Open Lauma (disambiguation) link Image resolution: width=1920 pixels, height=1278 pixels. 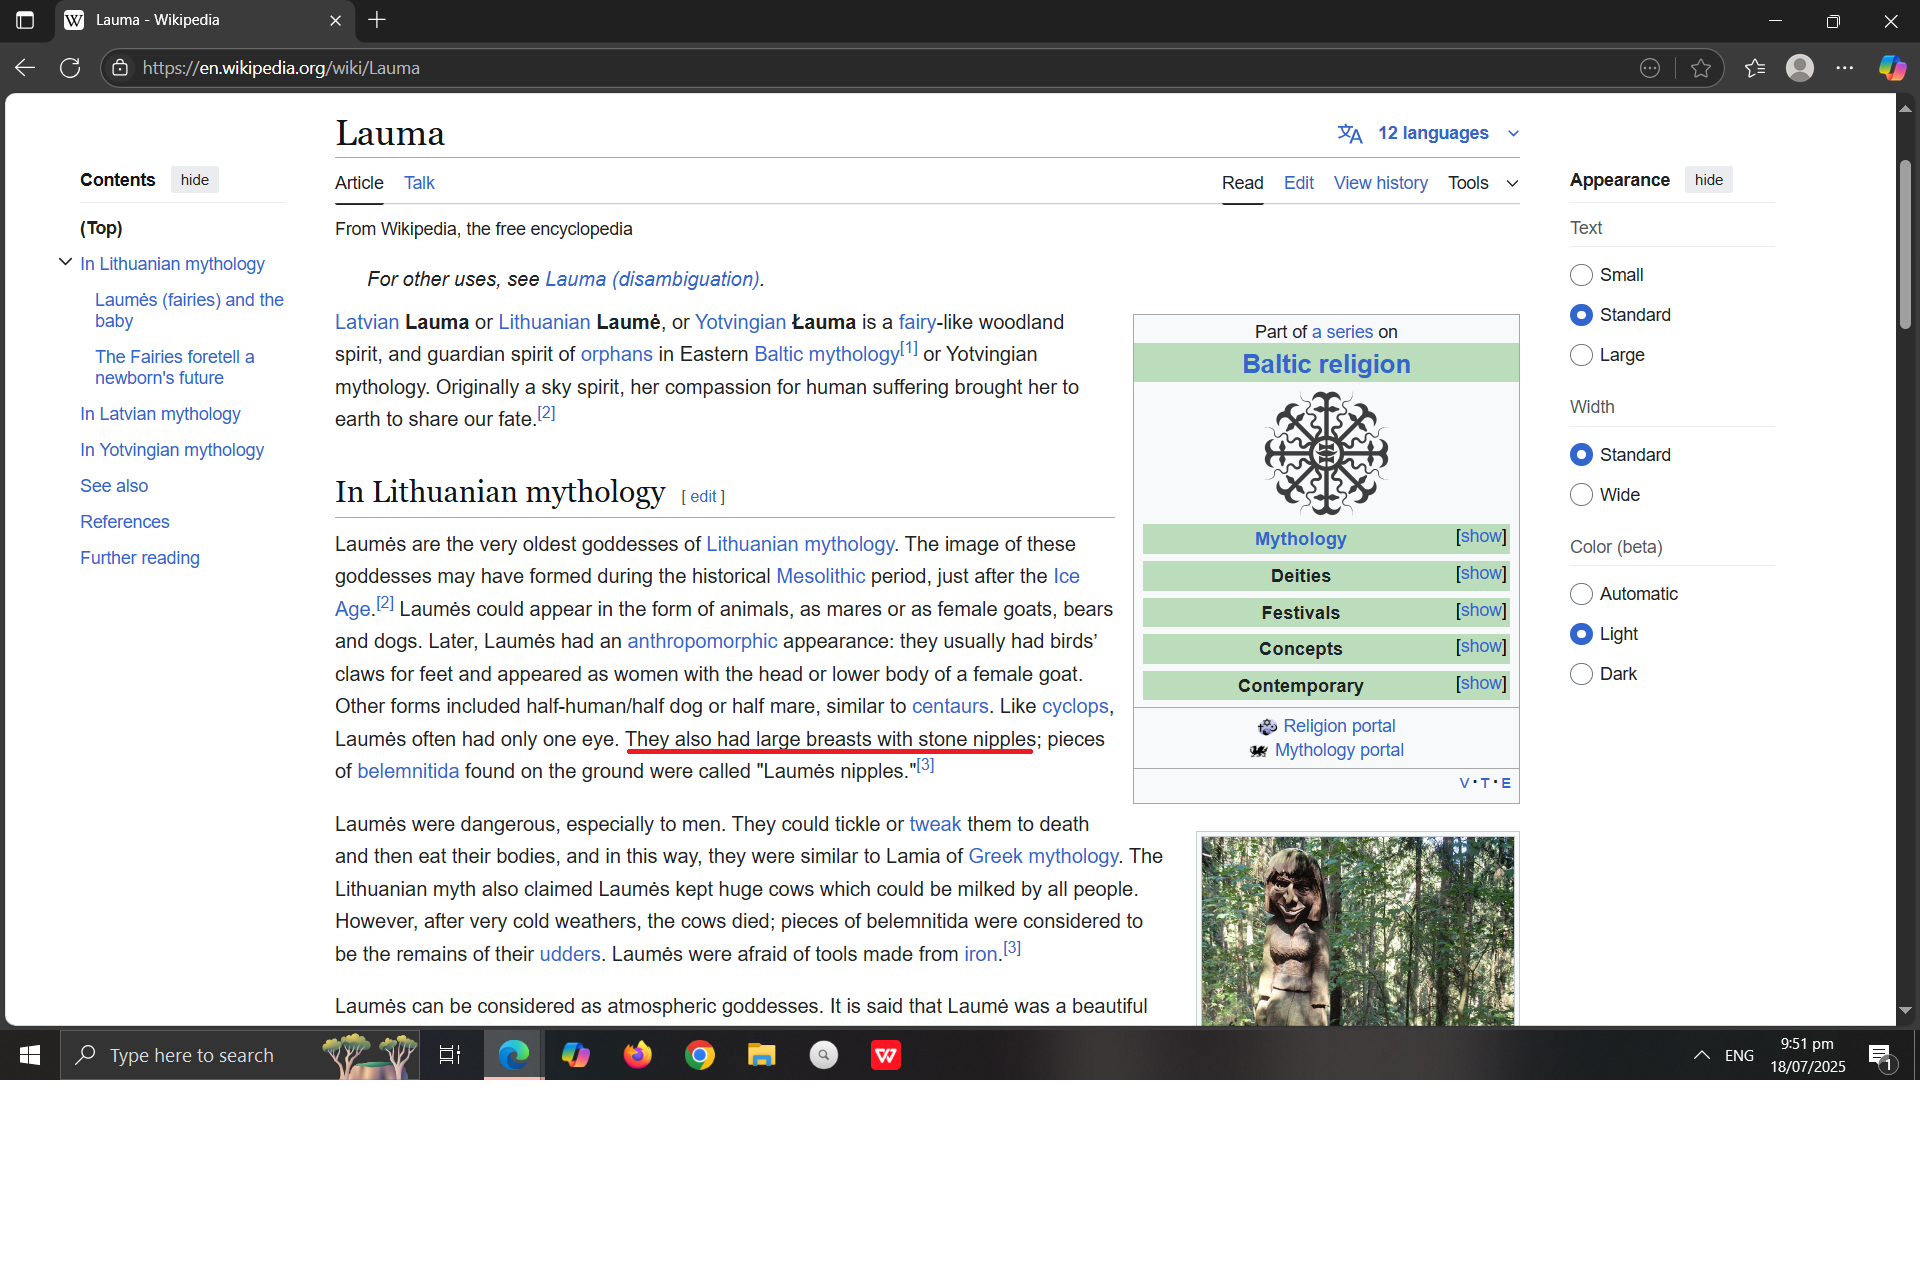pos(652,279)
